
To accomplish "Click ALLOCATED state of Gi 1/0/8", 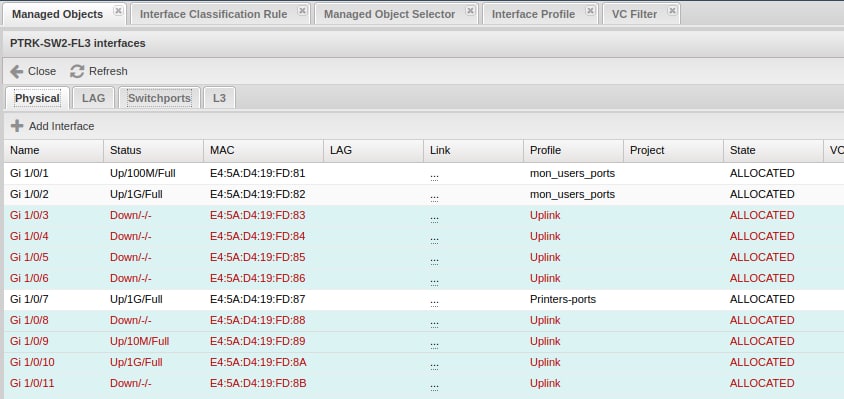I will point(762,320).
